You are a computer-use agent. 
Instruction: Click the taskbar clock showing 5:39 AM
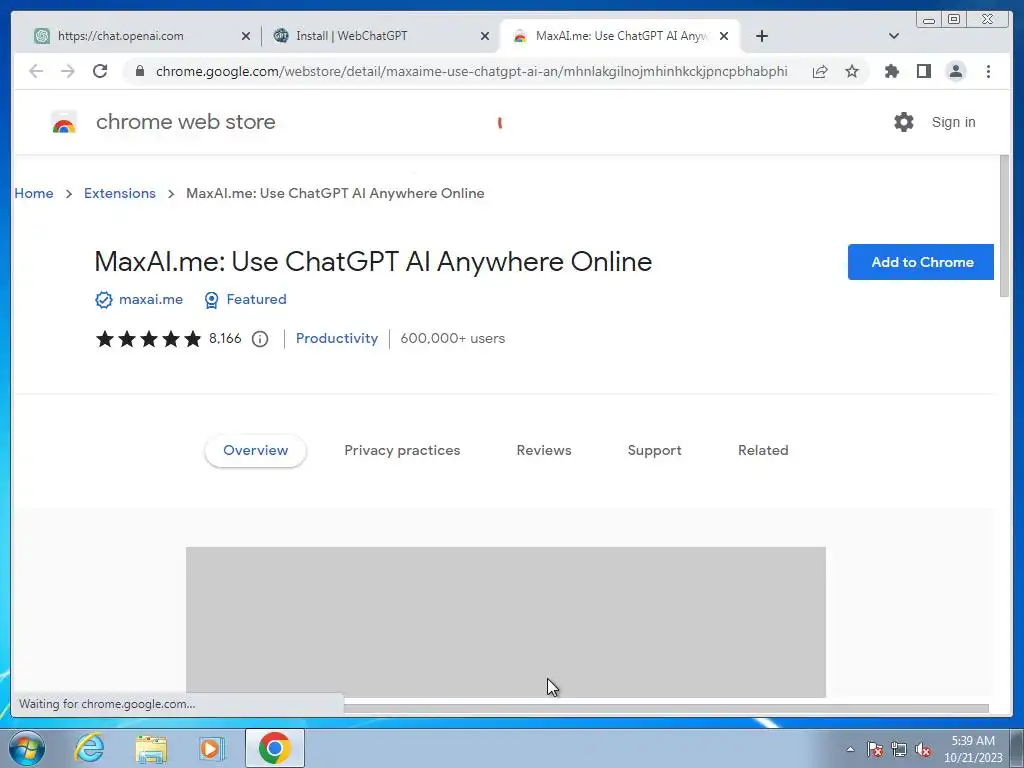pyautogui.click(x=973, y=749)
